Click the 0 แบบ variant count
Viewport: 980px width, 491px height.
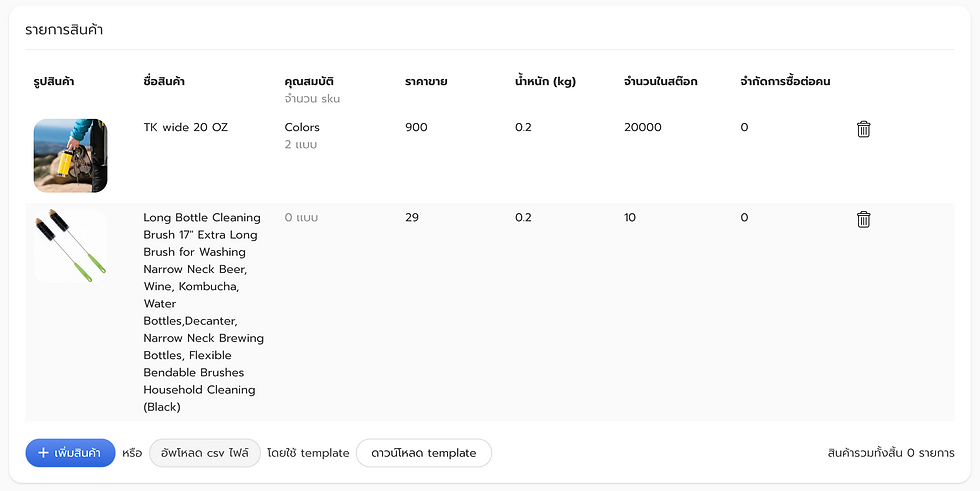pyautogui.click(x=301, y=217)
